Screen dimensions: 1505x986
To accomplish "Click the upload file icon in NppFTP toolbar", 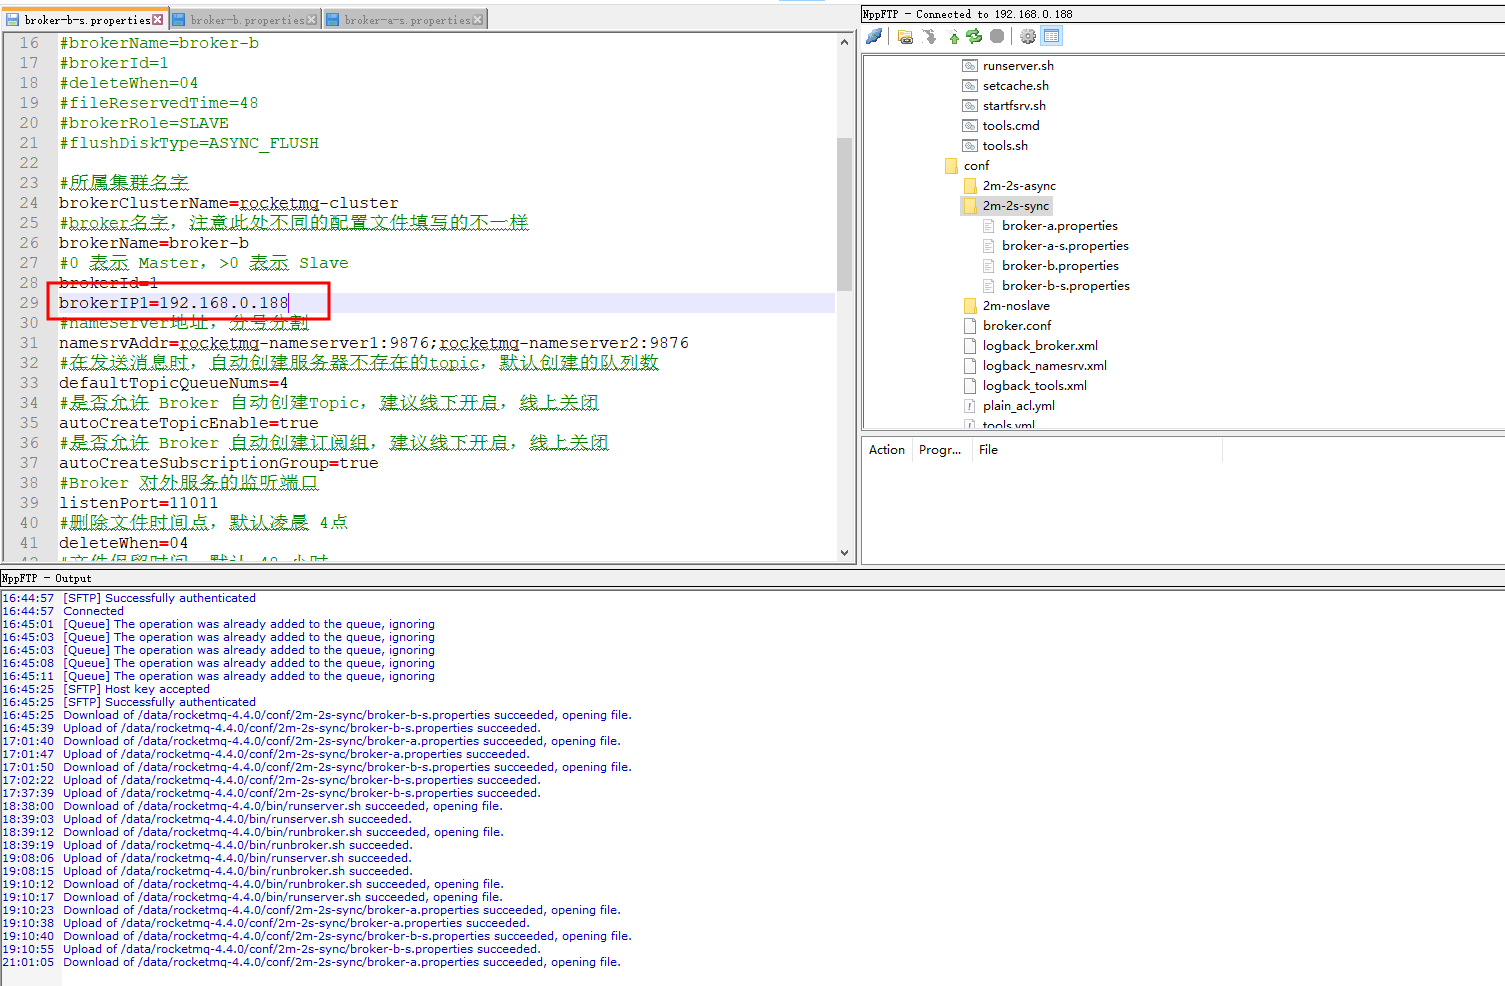I will [952, 36].
